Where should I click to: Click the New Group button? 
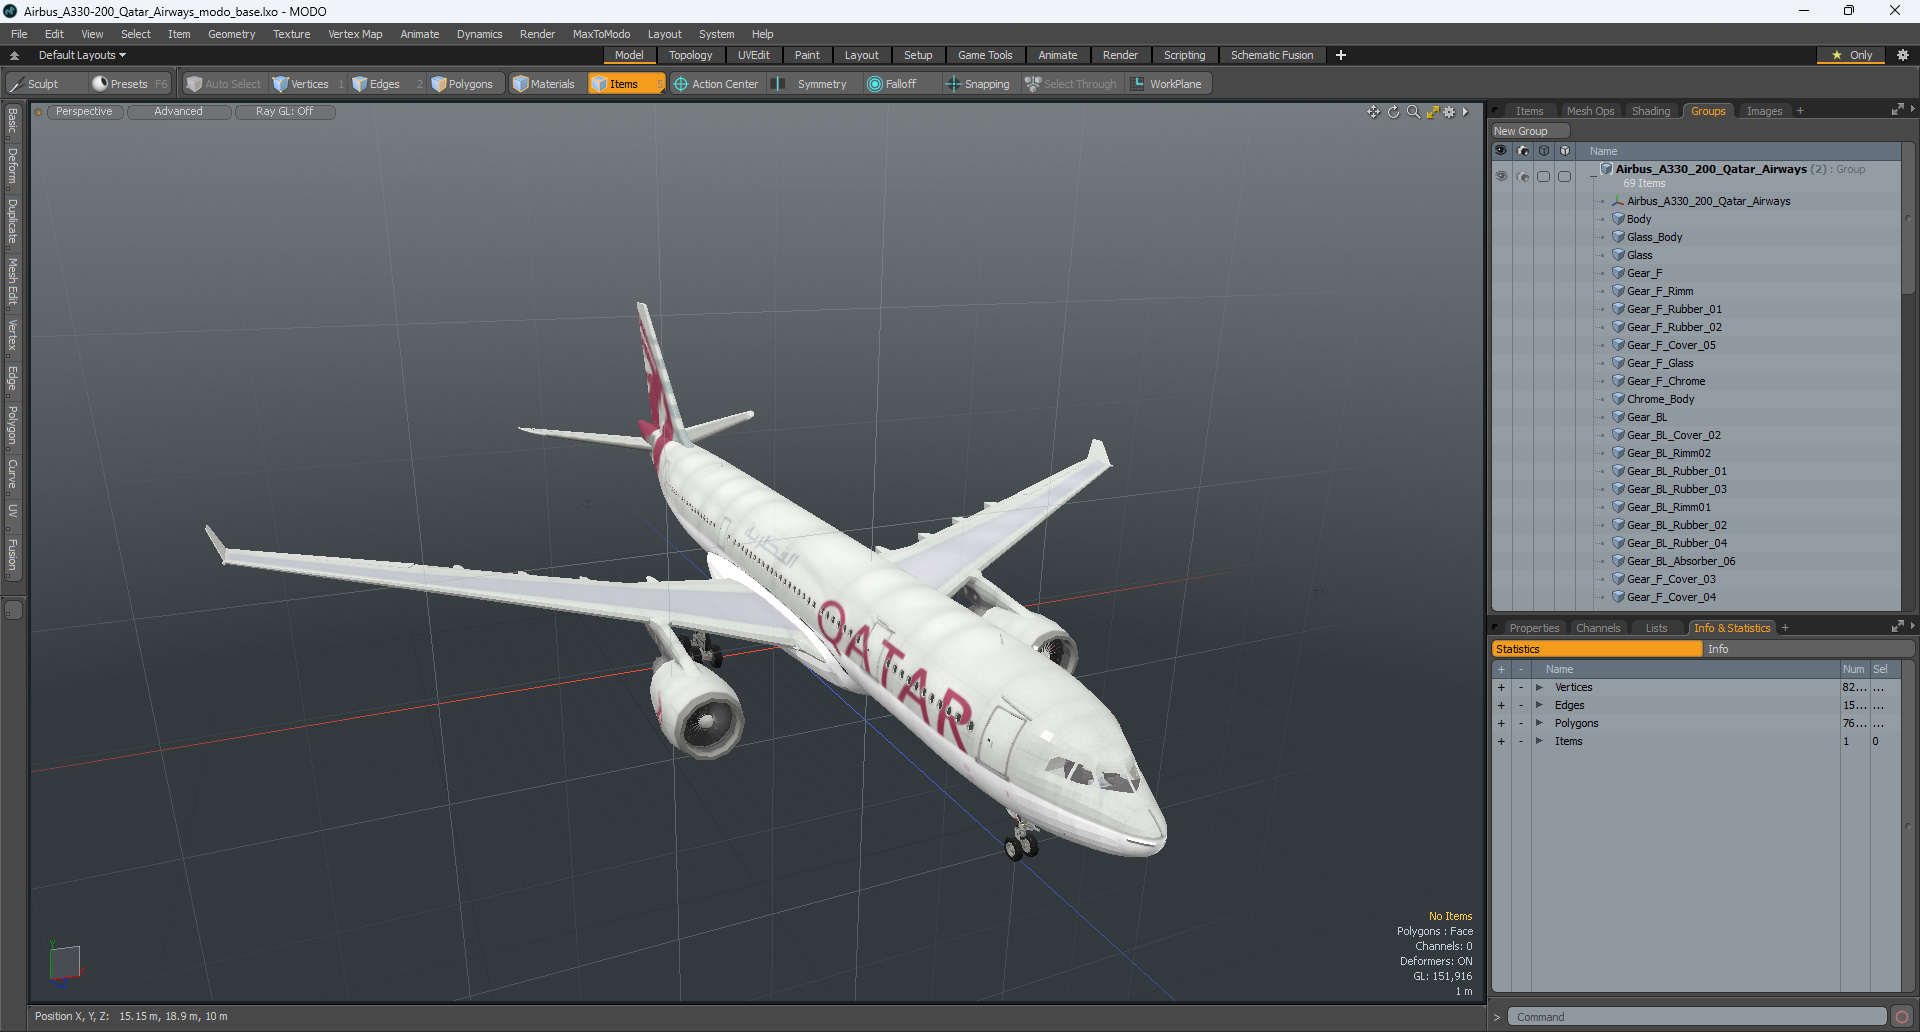point(1530,131)
